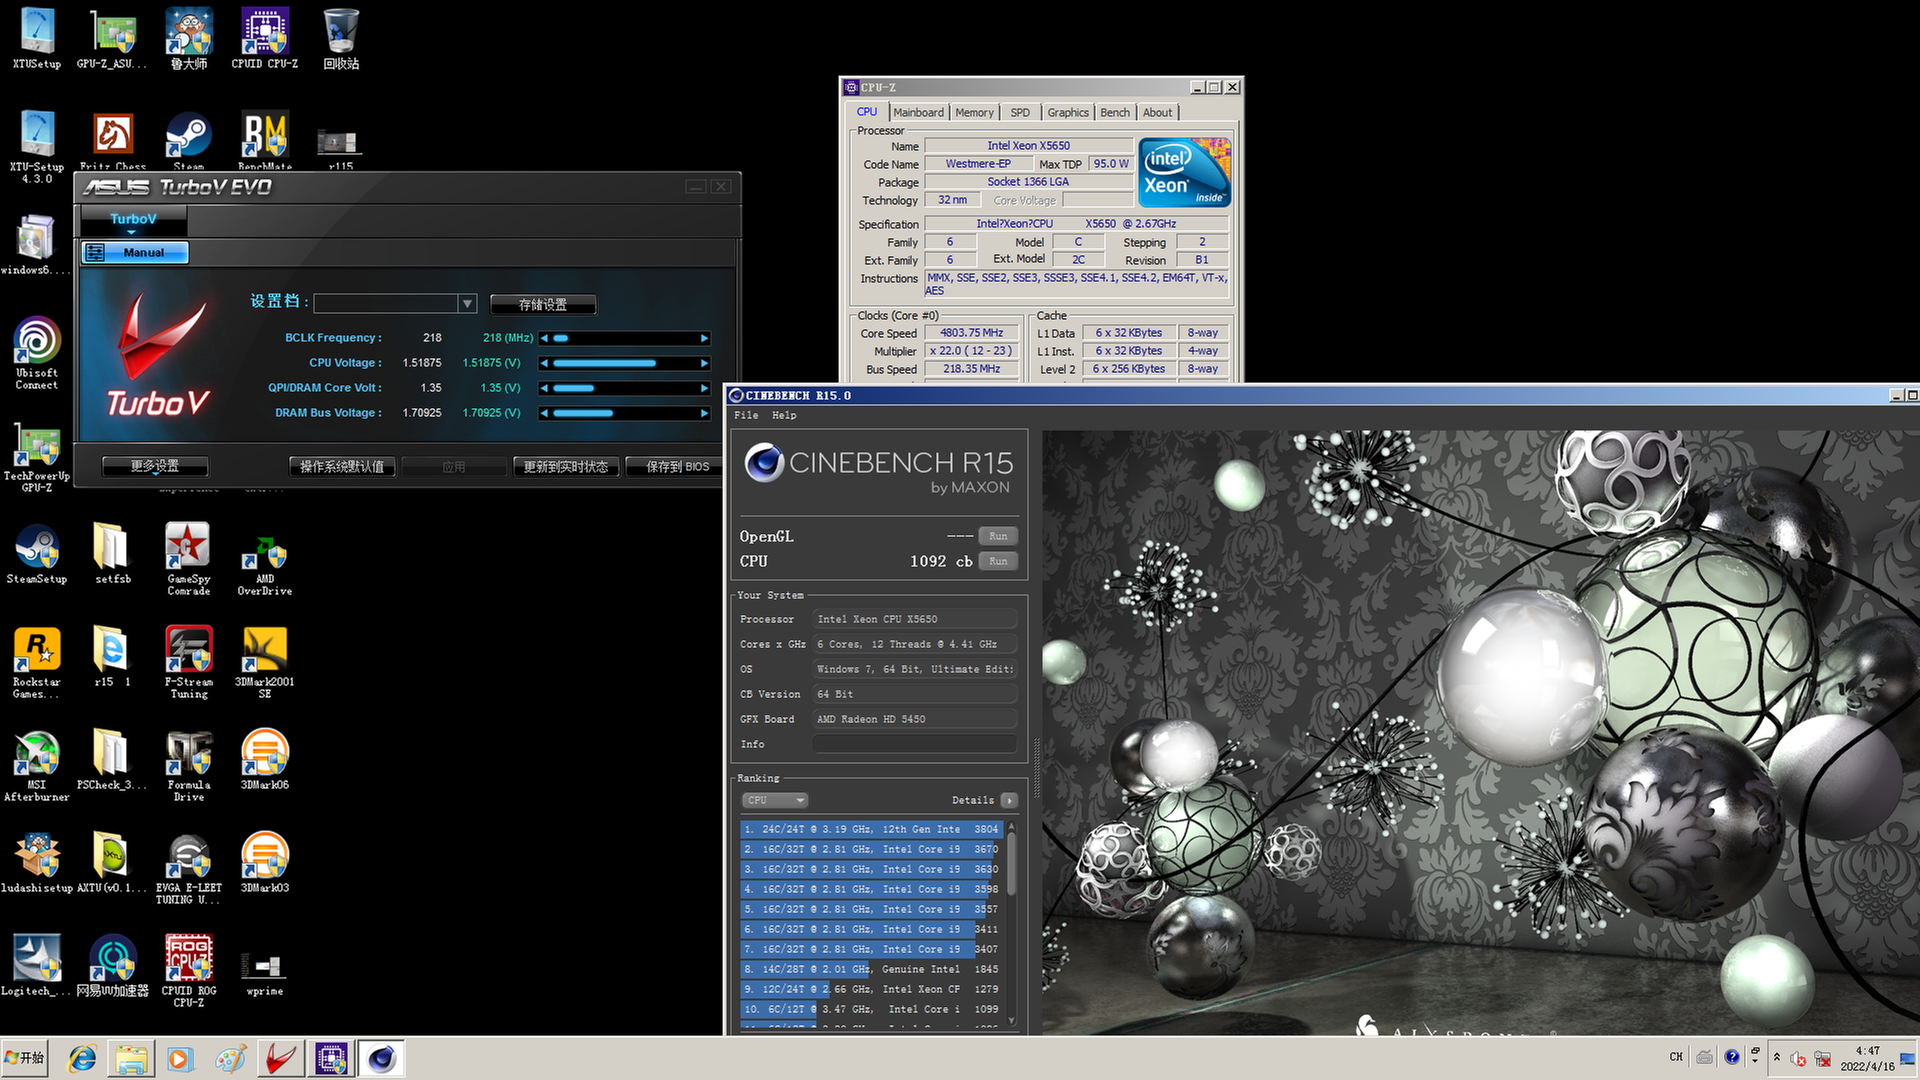This screenshot has height=1080, width=1920.
Task: Run the OpenGL benchmark in Cinebench
Action: coord(998,536)
